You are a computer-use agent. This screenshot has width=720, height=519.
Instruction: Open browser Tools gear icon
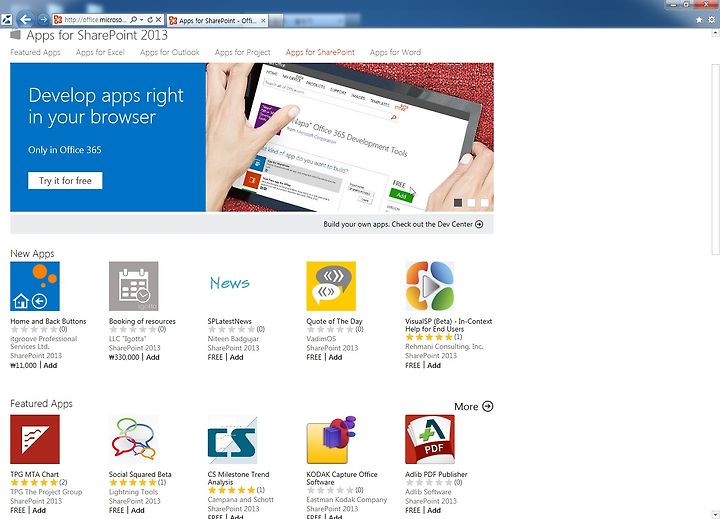pos(712,20)
